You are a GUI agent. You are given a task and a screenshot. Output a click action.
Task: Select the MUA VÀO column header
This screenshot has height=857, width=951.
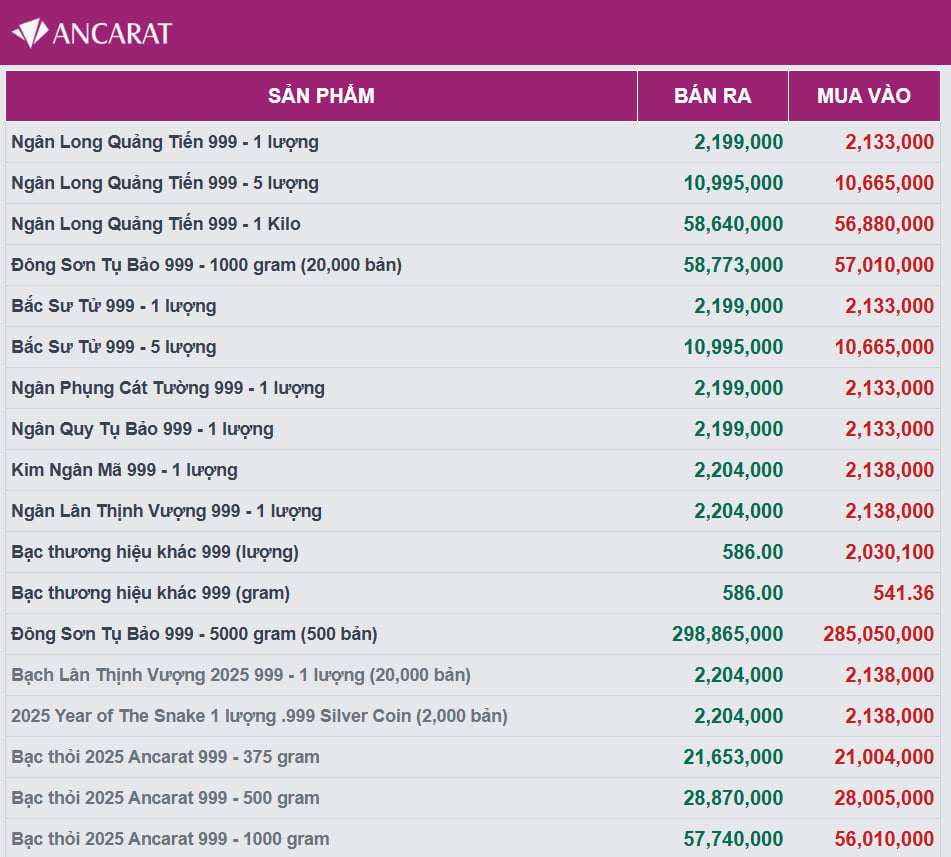click(x=864, y=96)
